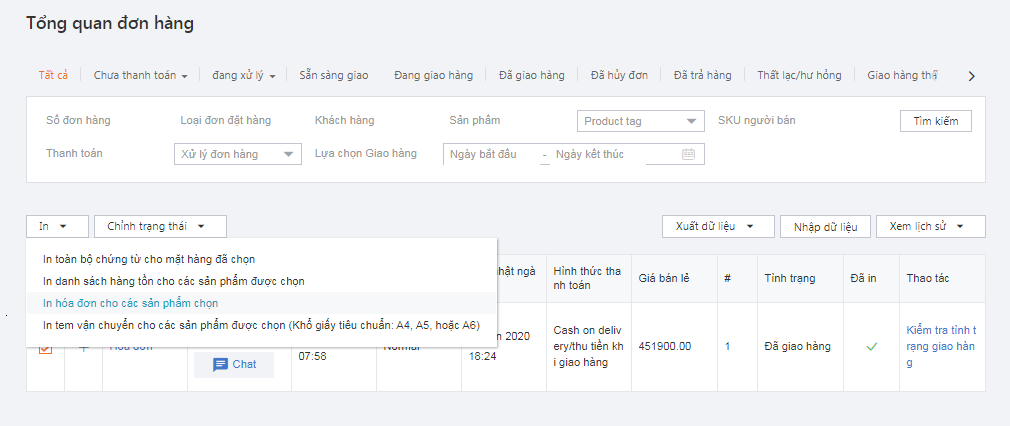Image resolution: width=1010 pixels, height=426 pixels.
Task: Click the Tìm kiếm search button
Action: tap(935, 121)
